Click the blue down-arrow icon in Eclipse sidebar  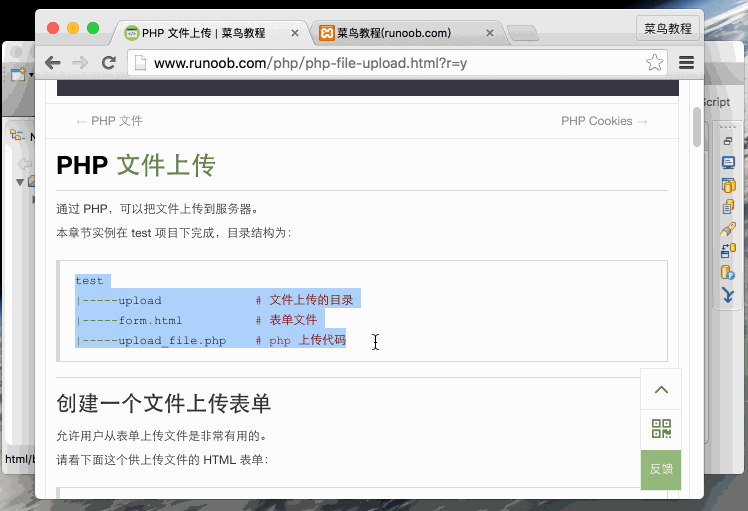pos(728,295)
